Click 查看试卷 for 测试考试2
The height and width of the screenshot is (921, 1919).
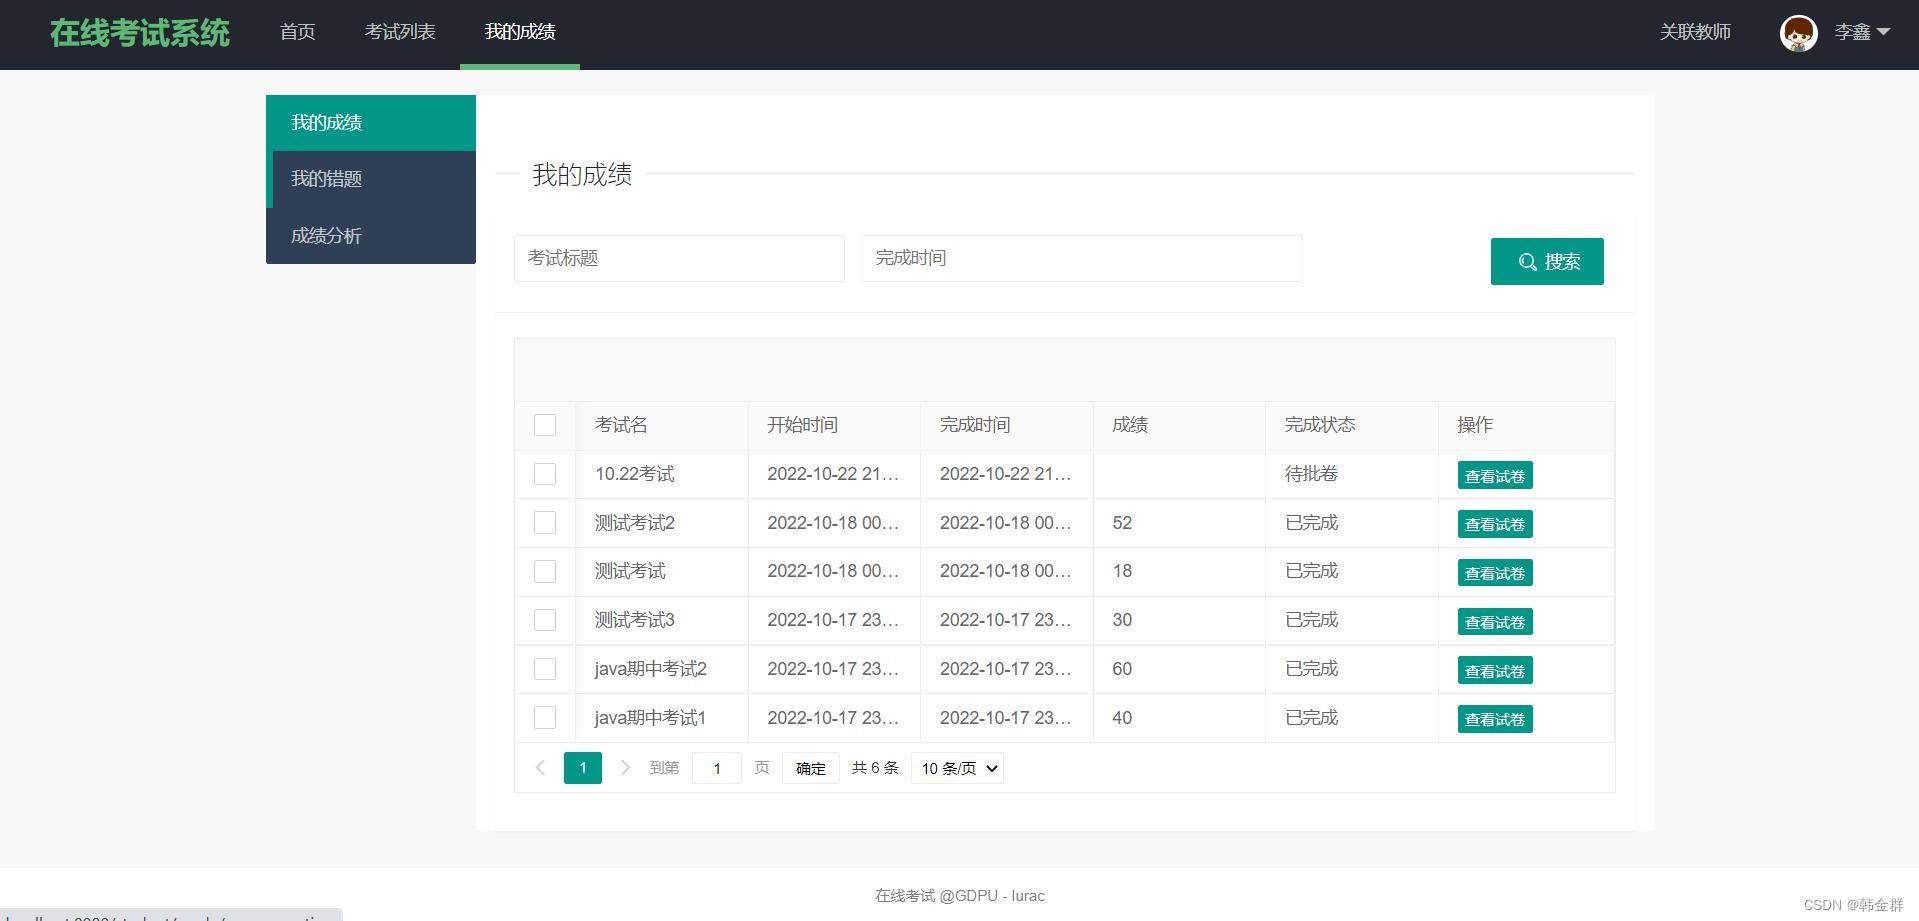click(1495, 524)
